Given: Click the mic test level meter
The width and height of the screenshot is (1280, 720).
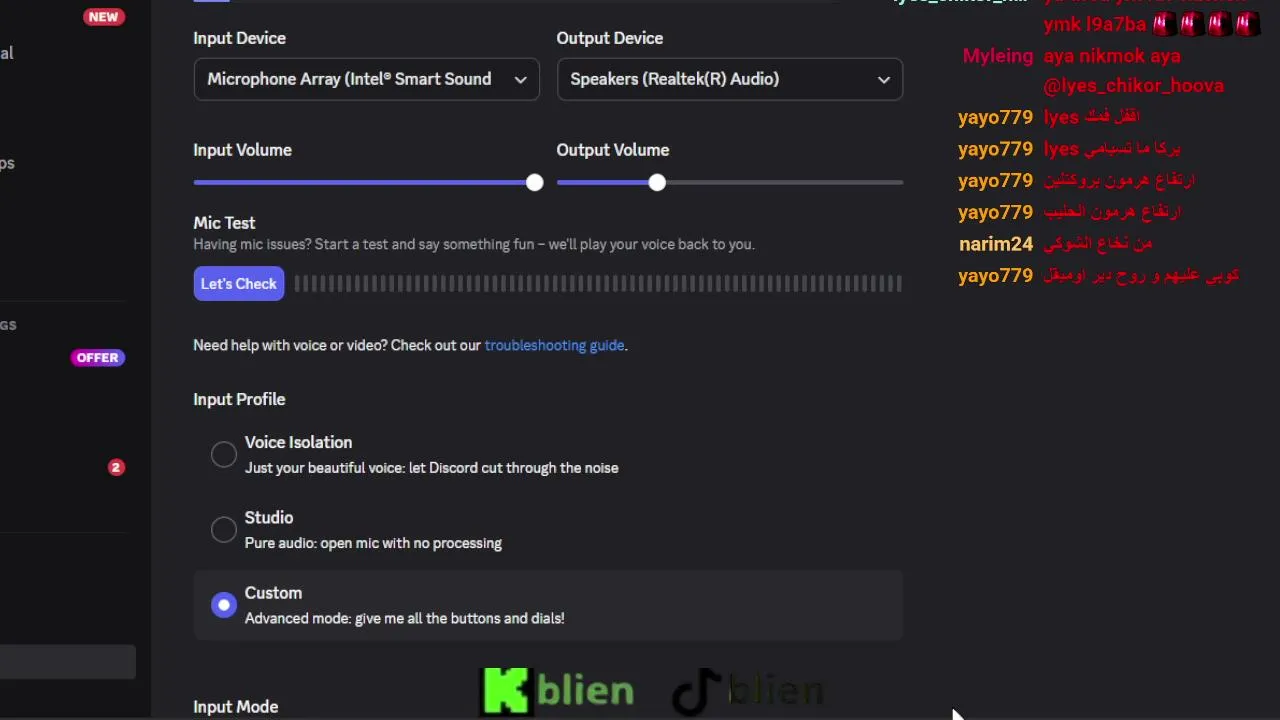Looking at the screenshot, I should [598, 284].
